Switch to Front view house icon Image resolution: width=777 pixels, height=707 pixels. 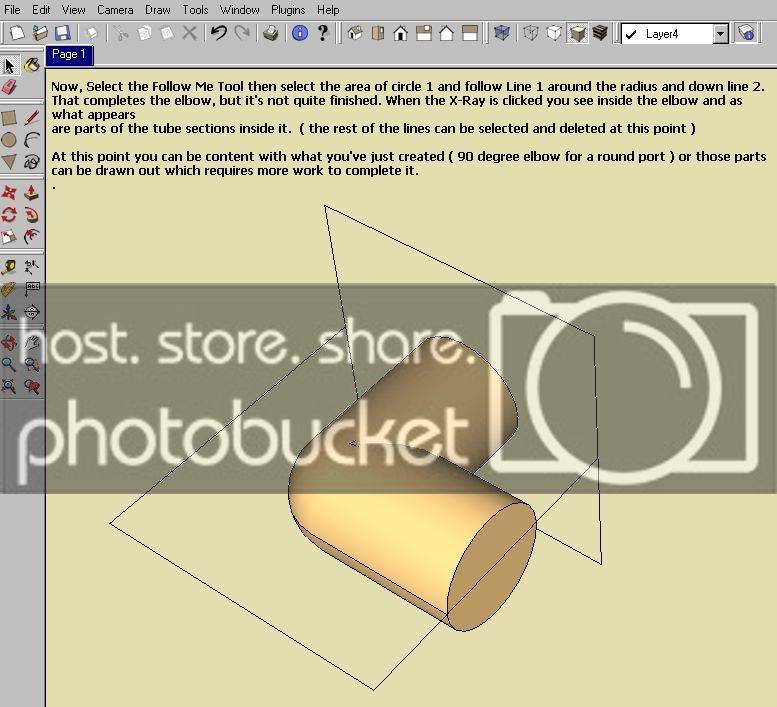[400, 33]
